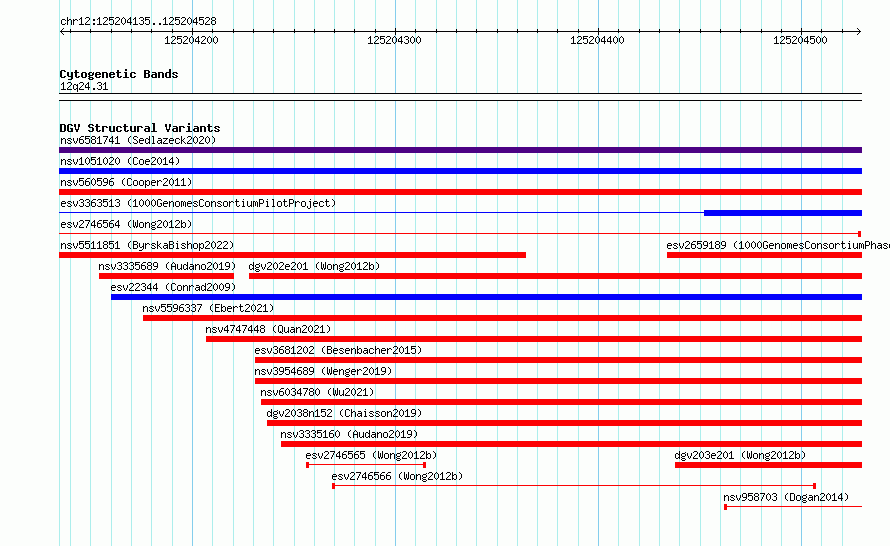Viewport: 890px width, 546px height.
Task: Click the red esv2659189 variant bar
Action: pyautogui.click(x=765, y=255)
